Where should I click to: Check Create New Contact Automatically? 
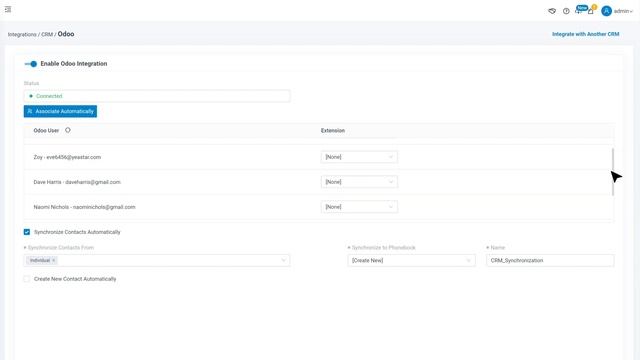click(x=27, y=279)
